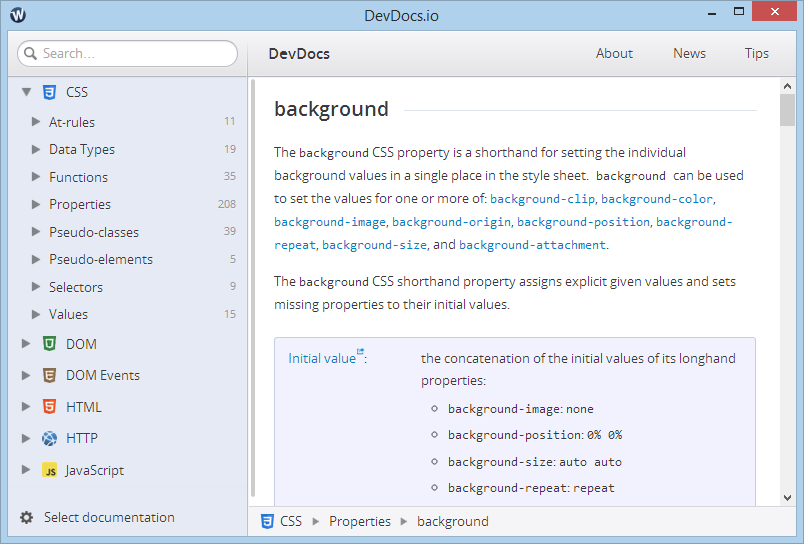
Task: Open the background-origin link
Action: click(451, 222)
